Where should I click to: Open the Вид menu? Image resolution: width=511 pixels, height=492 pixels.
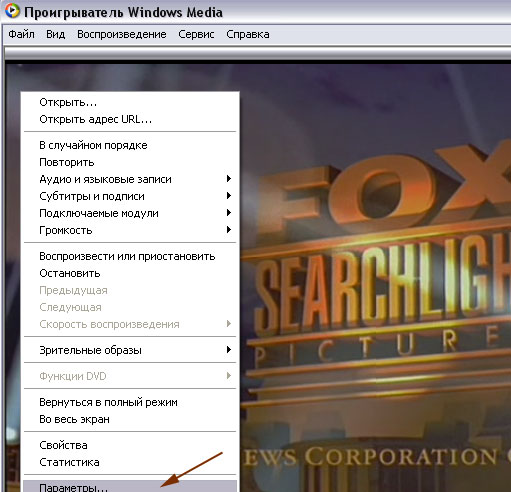(x=56, y=34)
